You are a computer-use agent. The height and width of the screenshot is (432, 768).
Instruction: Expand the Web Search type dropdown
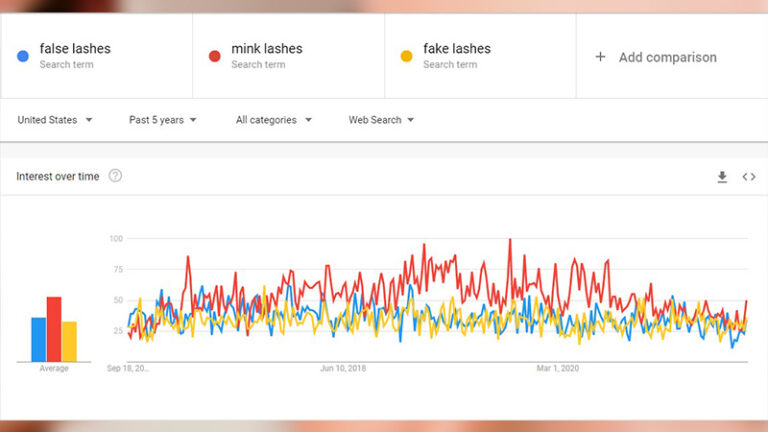(x=381, y=120)
